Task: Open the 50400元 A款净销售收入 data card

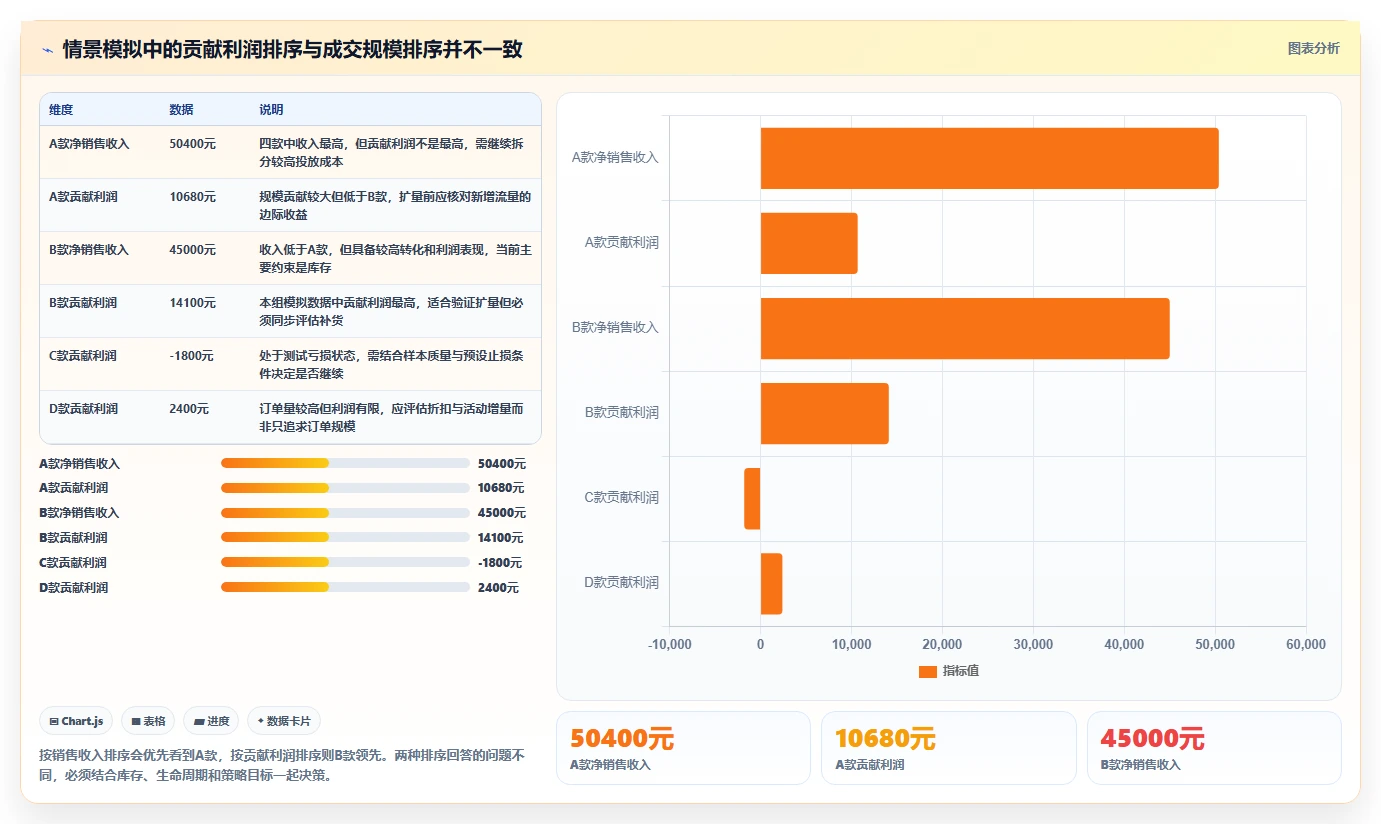Action: tap(683, 748)
